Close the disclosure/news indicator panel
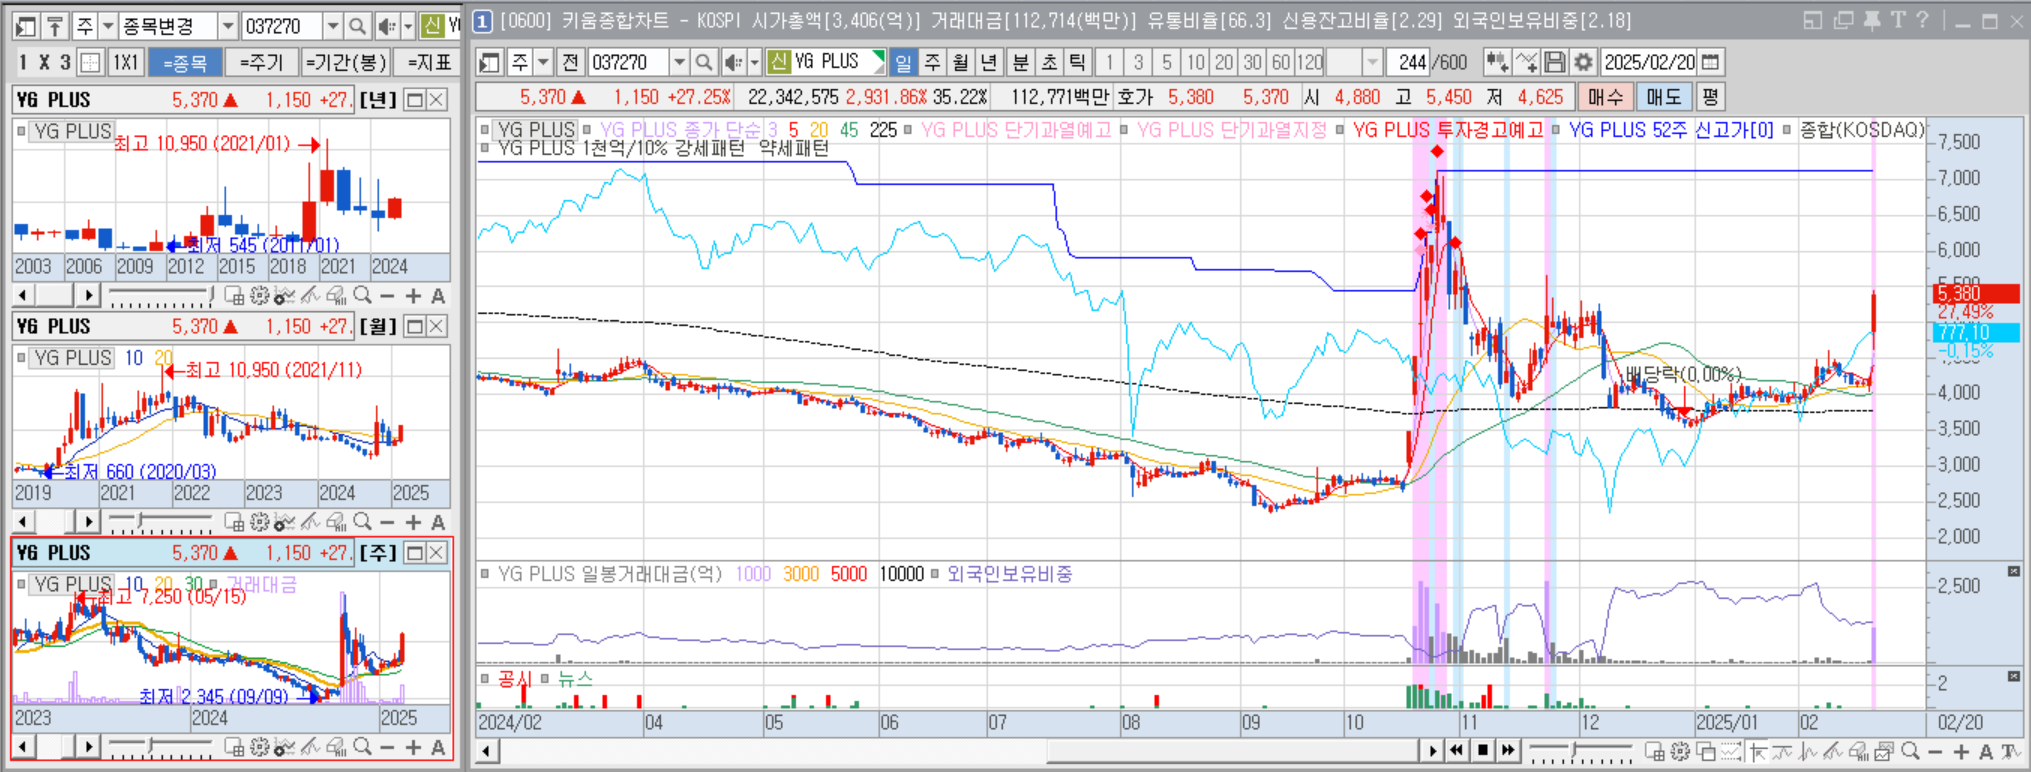This screenshot has width=2031, height=772. (x=2013, y=676)
